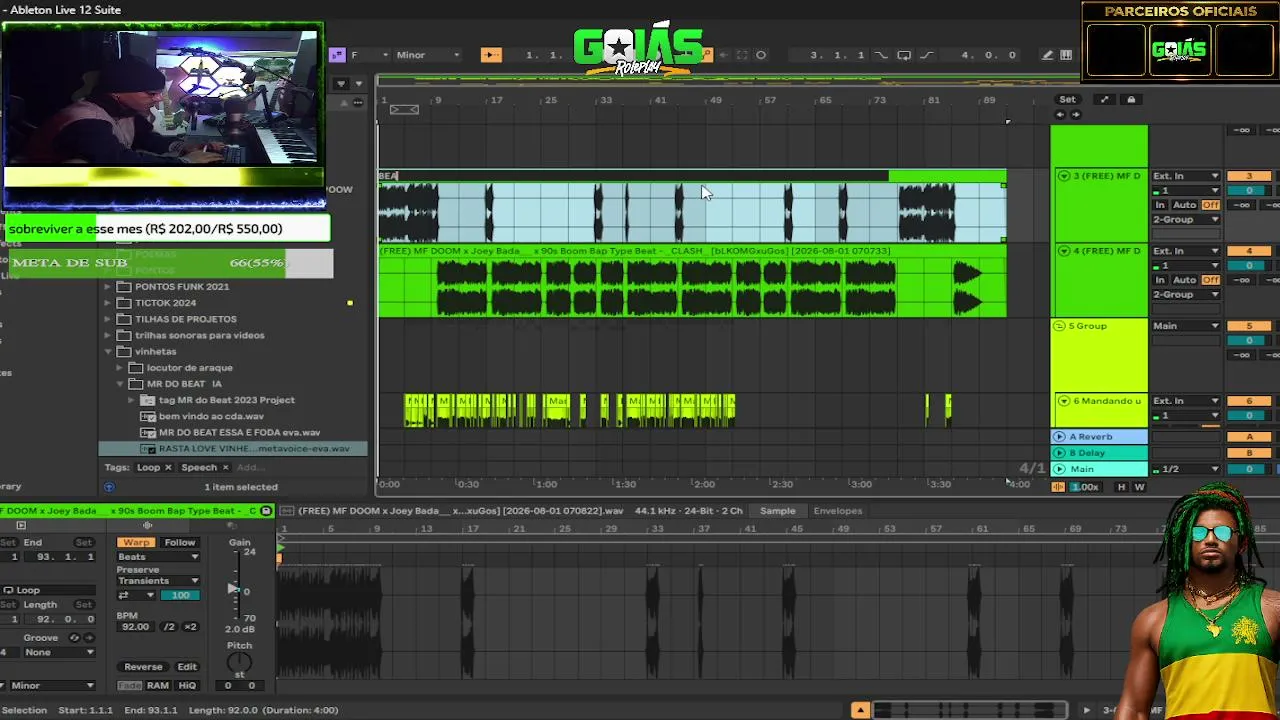
Task: Toggle the lock envelopes icon
Action: click(x=1131, y=99)
